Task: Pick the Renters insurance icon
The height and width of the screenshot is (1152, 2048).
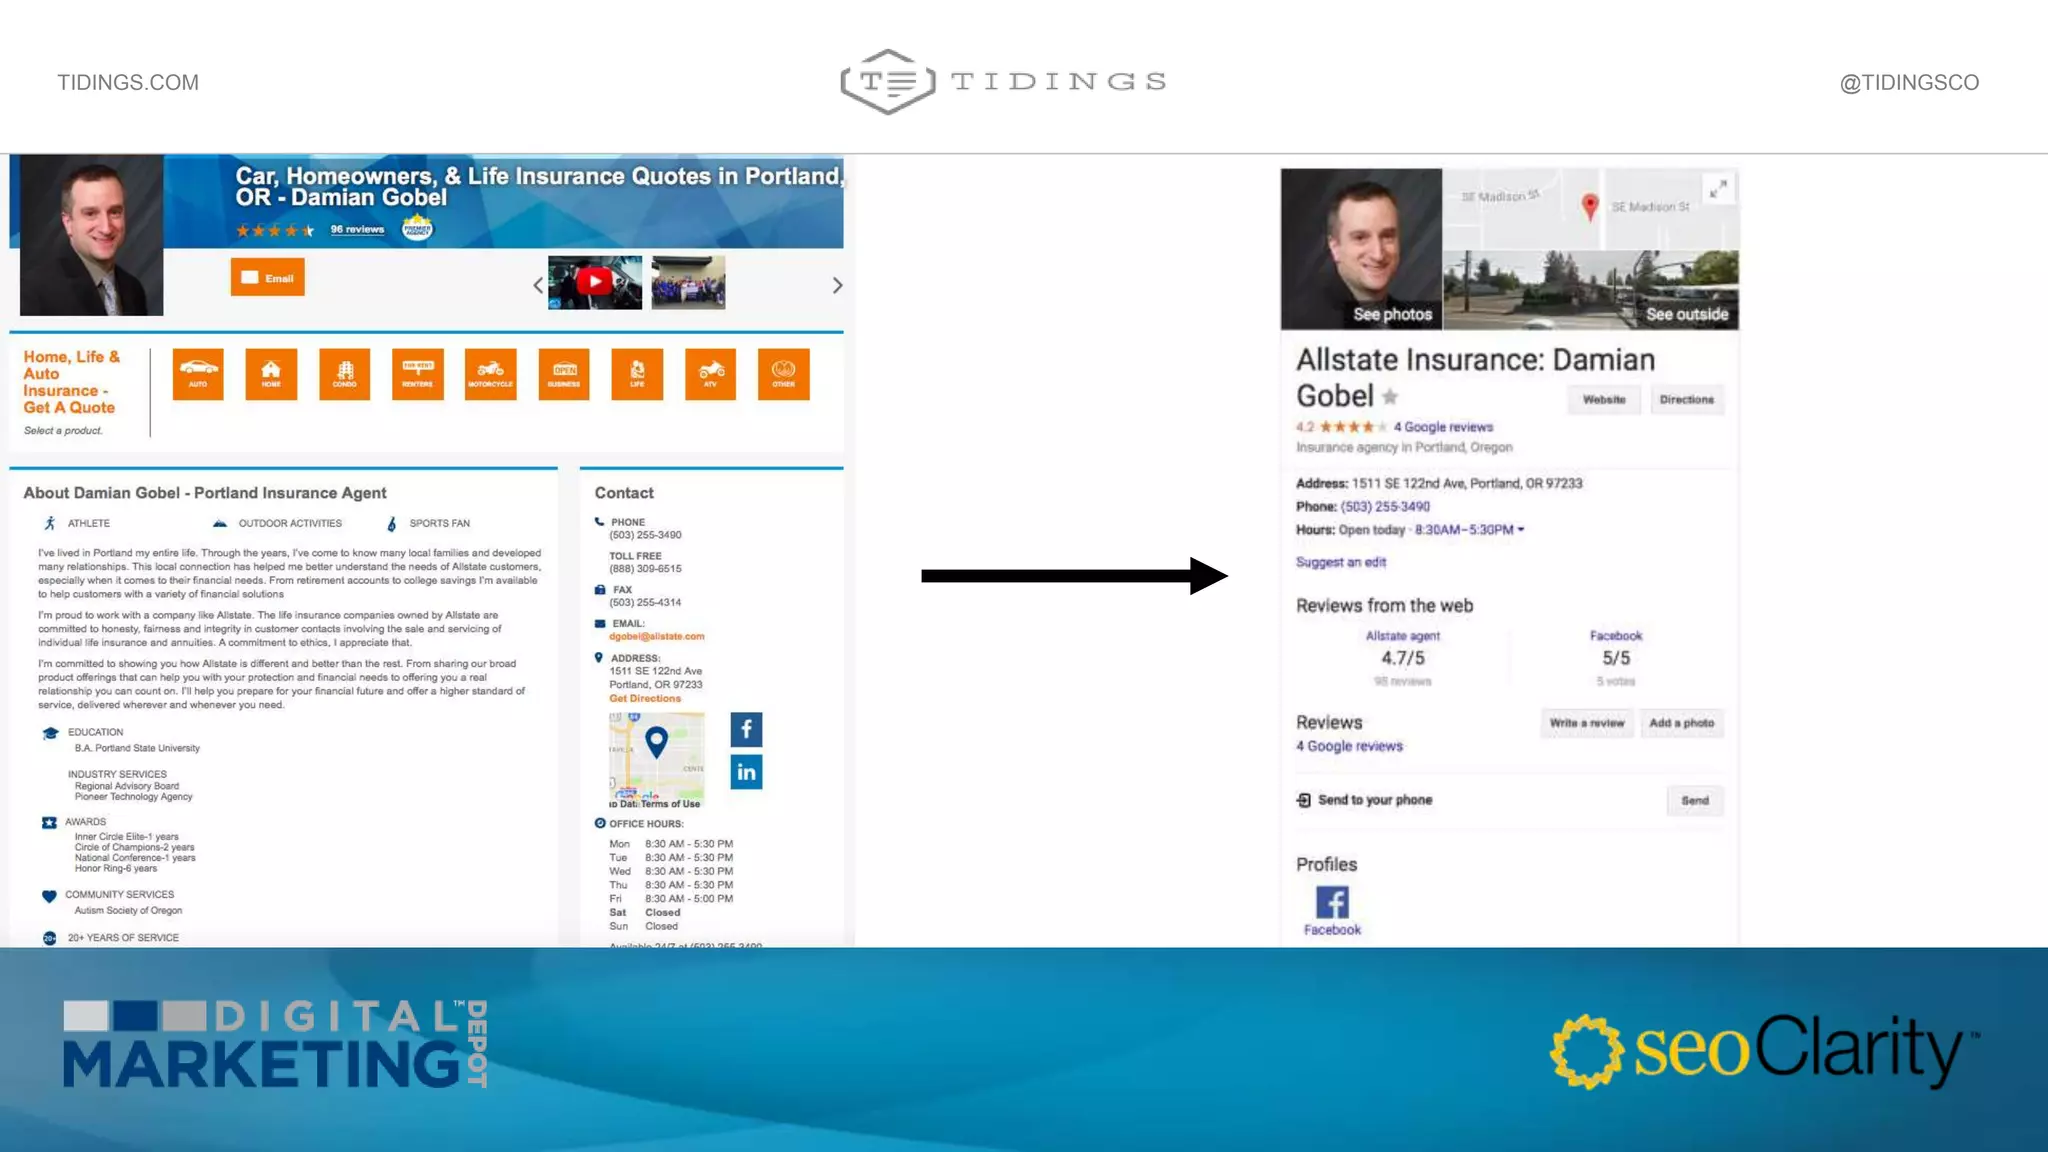Action: (x=417, y=374)
